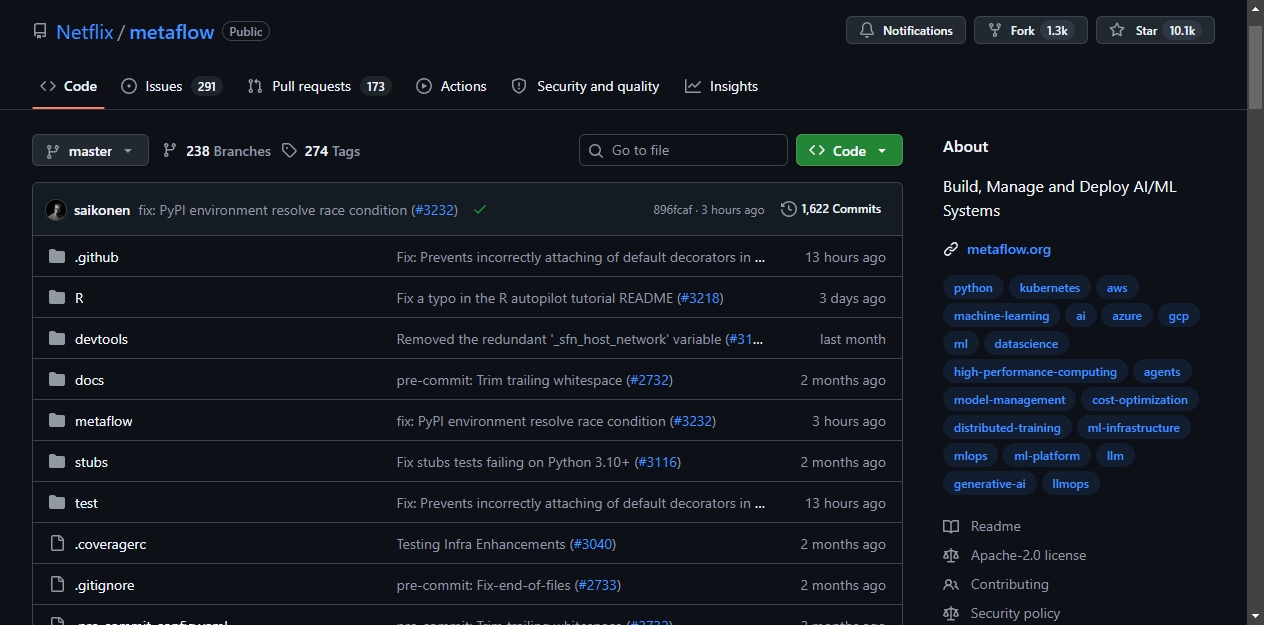
Task: Click saikonen's avatar image
Action: click(56, 210)
